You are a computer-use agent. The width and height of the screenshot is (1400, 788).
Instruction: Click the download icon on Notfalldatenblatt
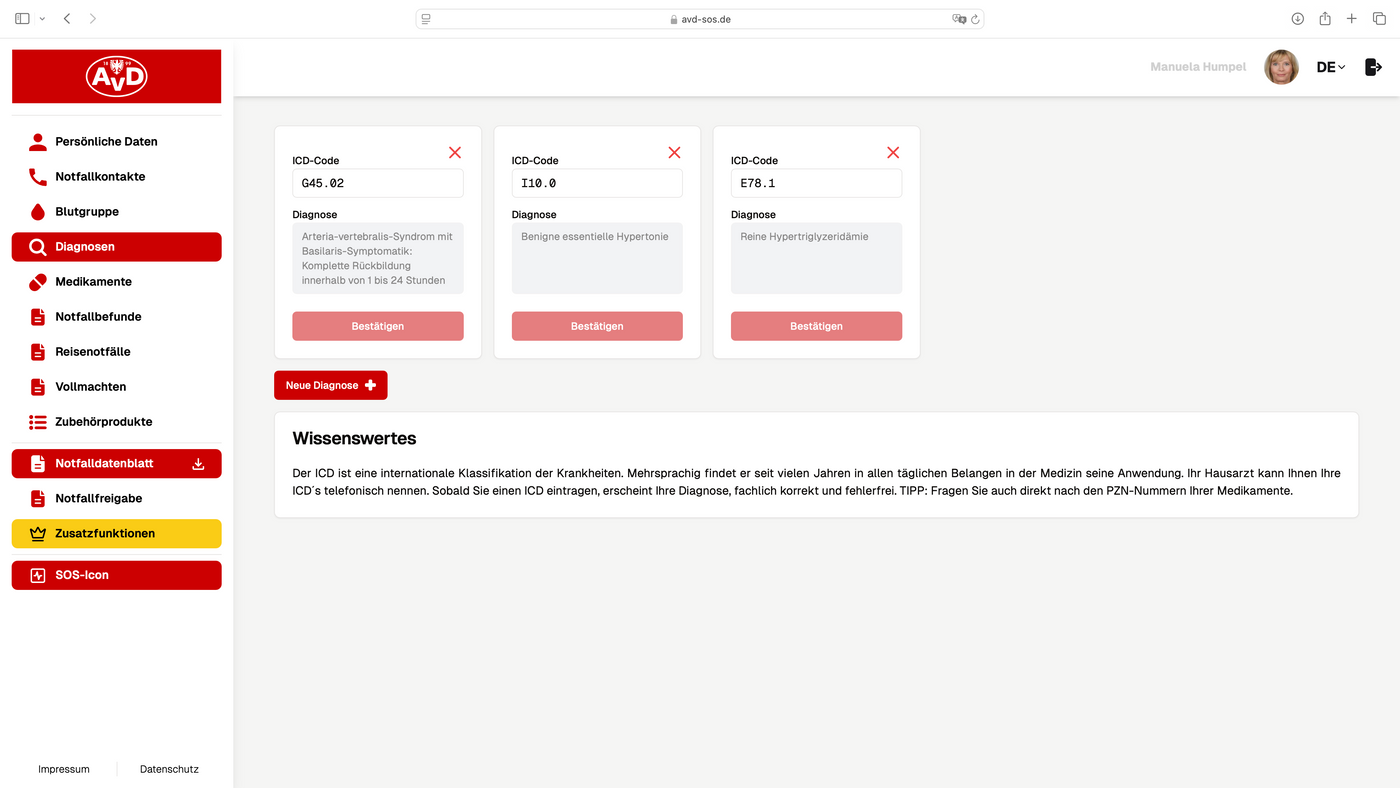coord(198,464)
